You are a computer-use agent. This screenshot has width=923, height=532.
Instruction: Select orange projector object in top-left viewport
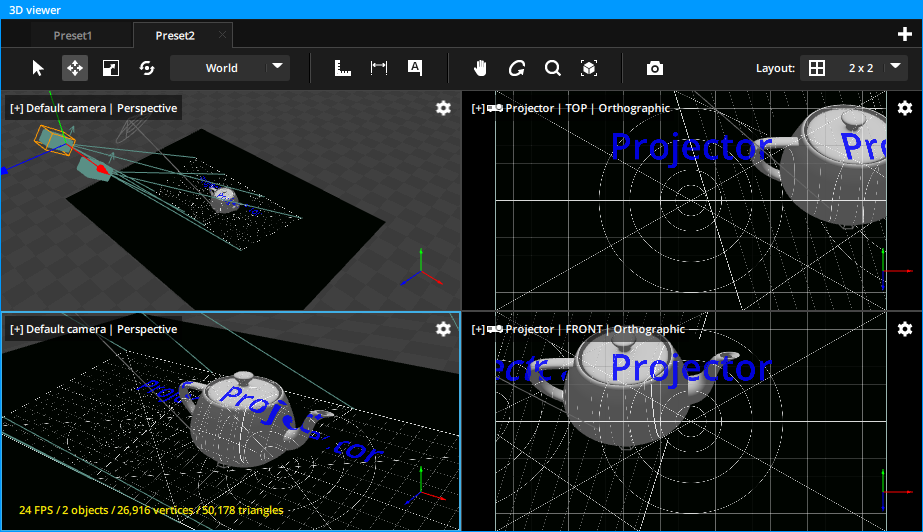54,140
